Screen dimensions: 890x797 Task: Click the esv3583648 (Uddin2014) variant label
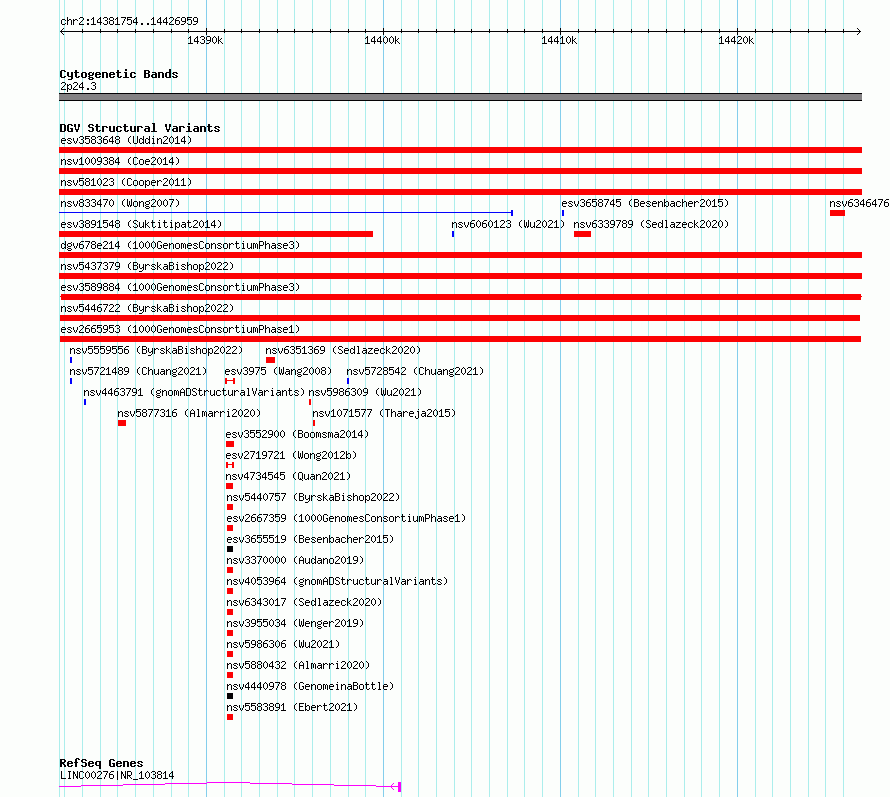[126, 140]
